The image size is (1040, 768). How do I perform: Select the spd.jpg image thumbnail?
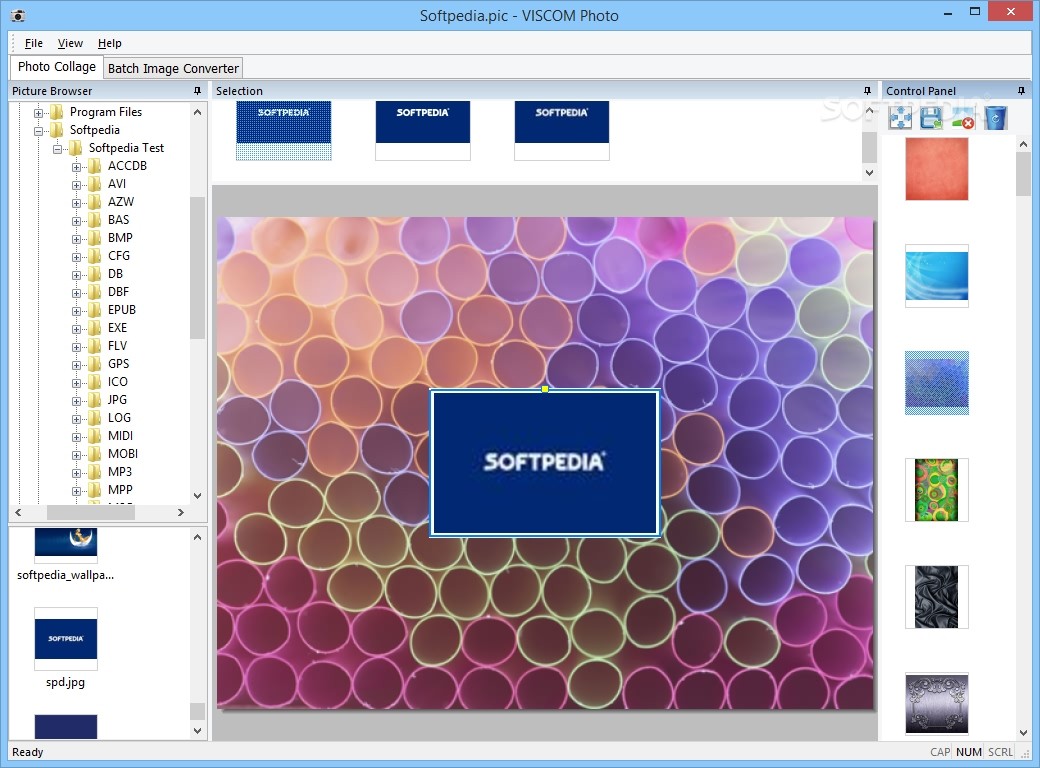[x=66, y=639]
